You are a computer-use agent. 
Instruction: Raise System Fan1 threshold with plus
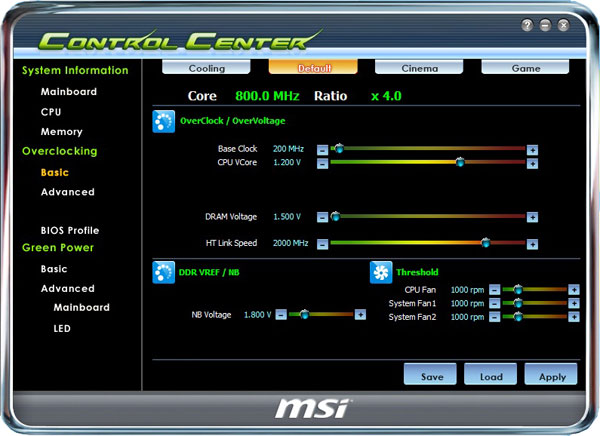coord(574,304)
